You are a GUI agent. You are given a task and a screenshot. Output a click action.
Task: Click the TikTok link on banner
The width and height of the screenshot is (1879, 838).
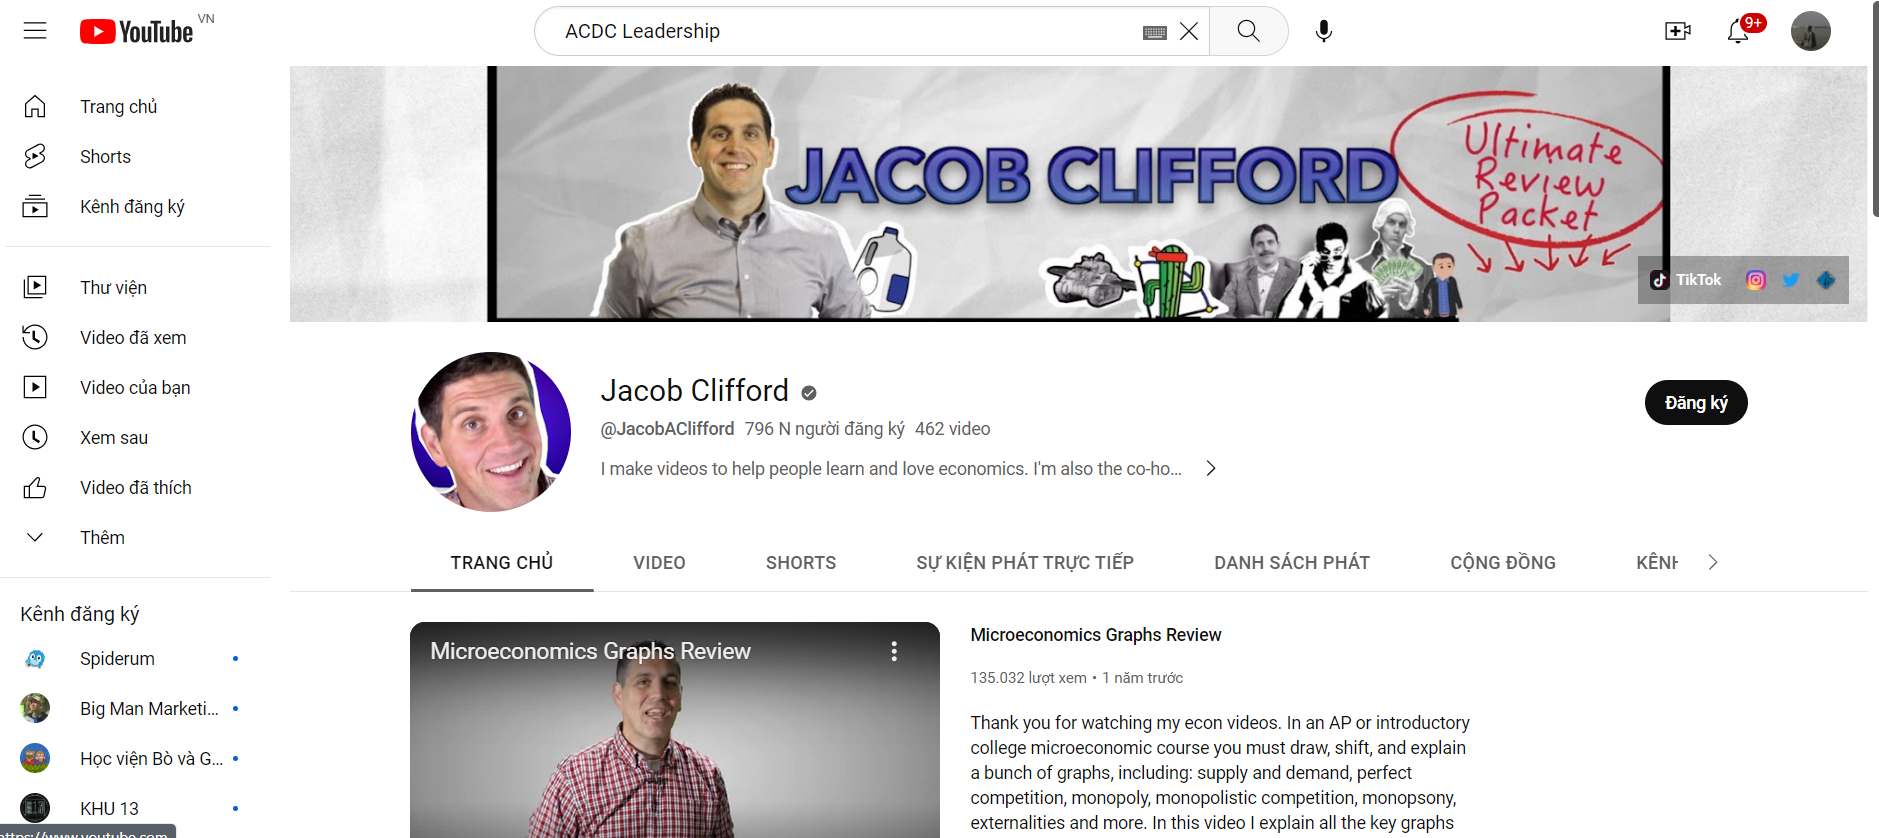(x=1686, y=280)
